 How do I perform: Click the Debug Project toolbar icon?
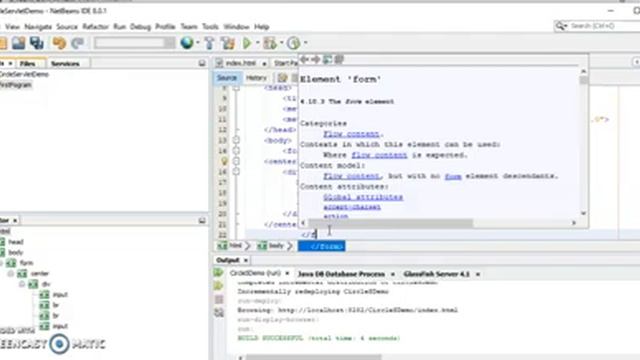coord(270,43)
